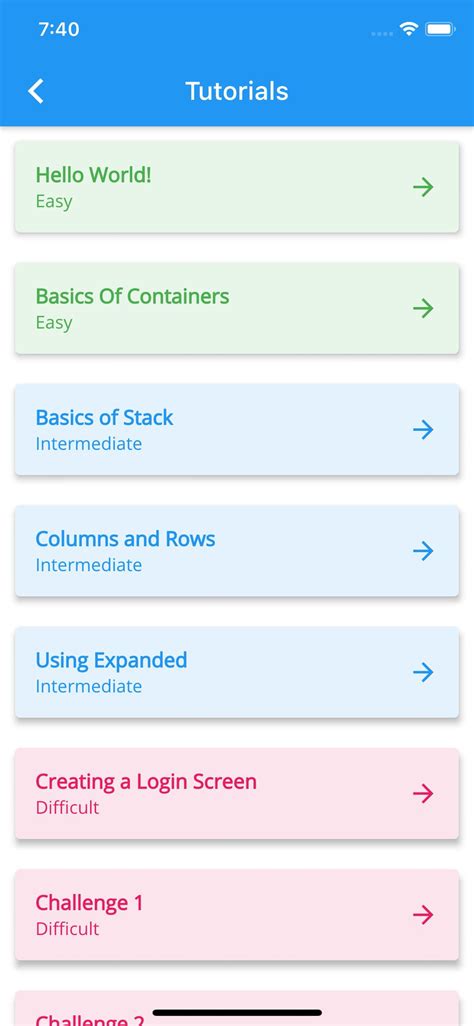Screen dimensions: 474x1026
Task: Click the arrow on Challenge 1 card
Action: 424,915
